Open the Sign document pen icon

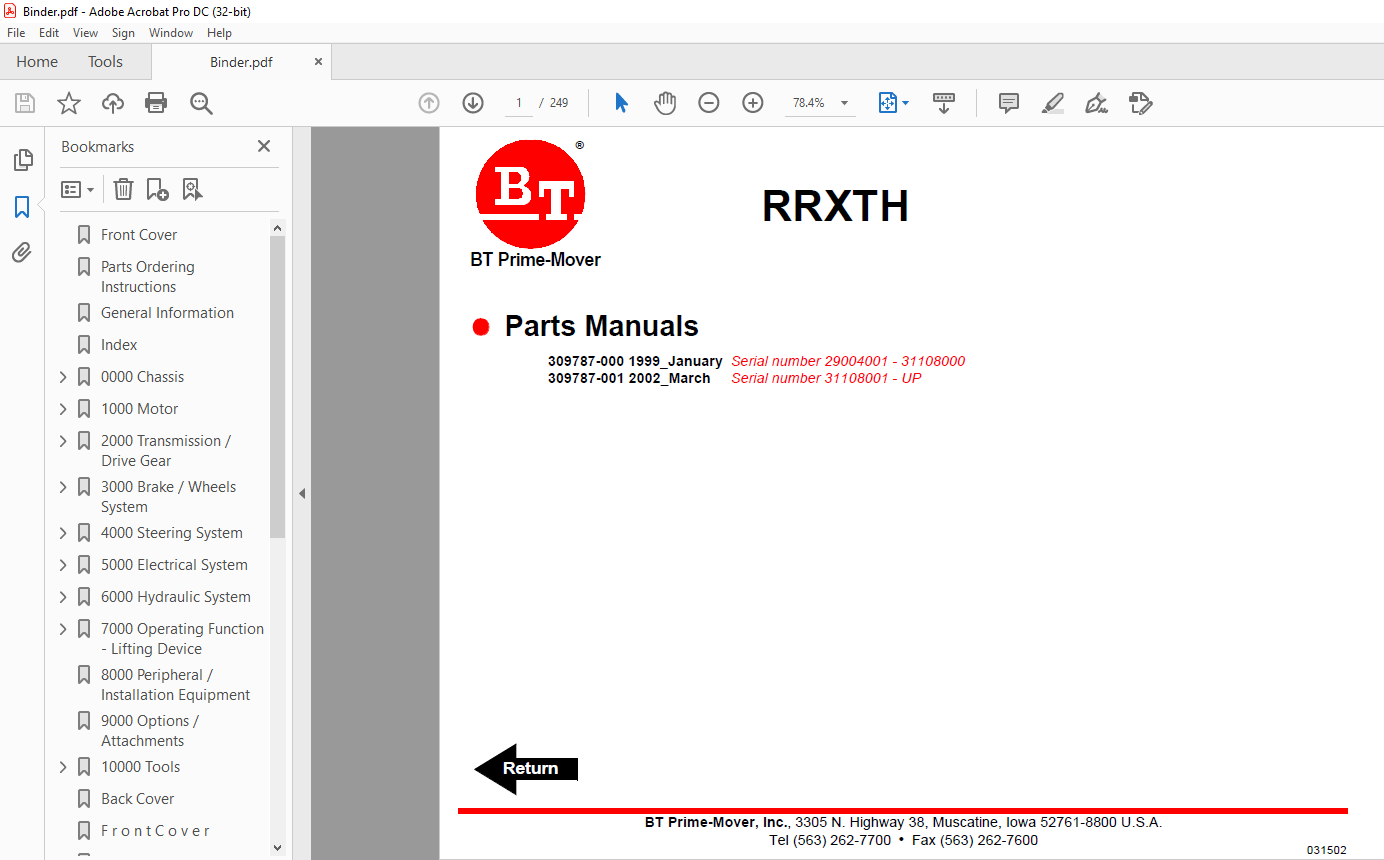pyautogui.click(x=1096, y=103)
